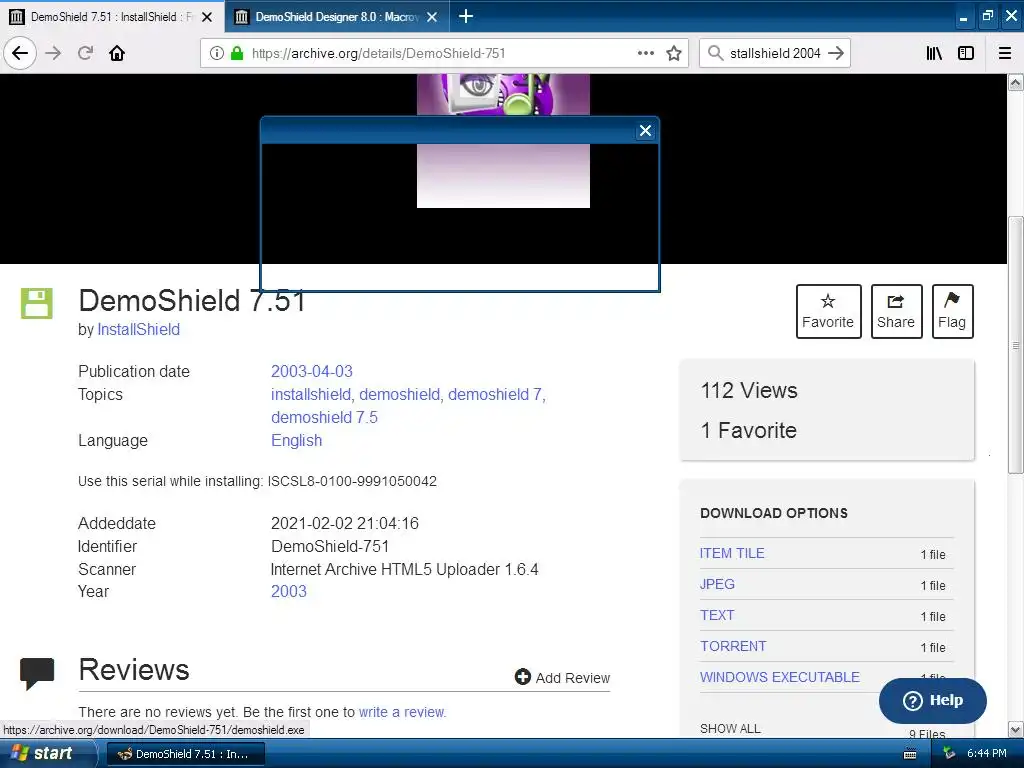Click the page scrollbar up arrow

click(x=1015, y=82)
